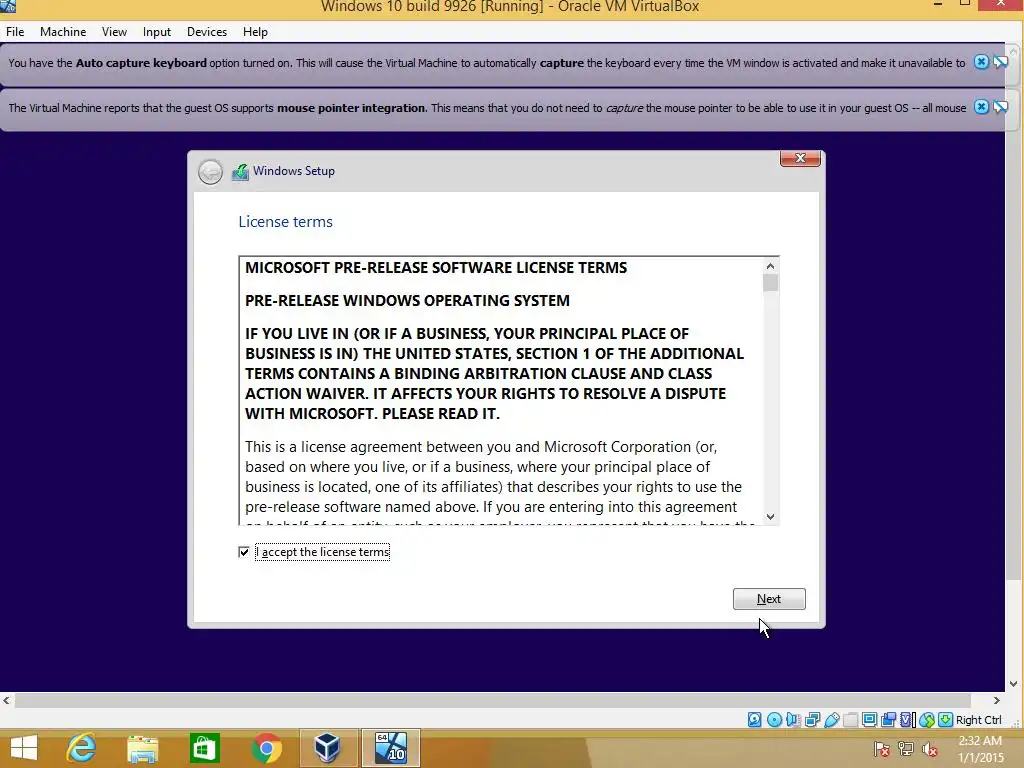
Task: Click the Right Ctrl host key label
Action: click(x=978, y=720)
